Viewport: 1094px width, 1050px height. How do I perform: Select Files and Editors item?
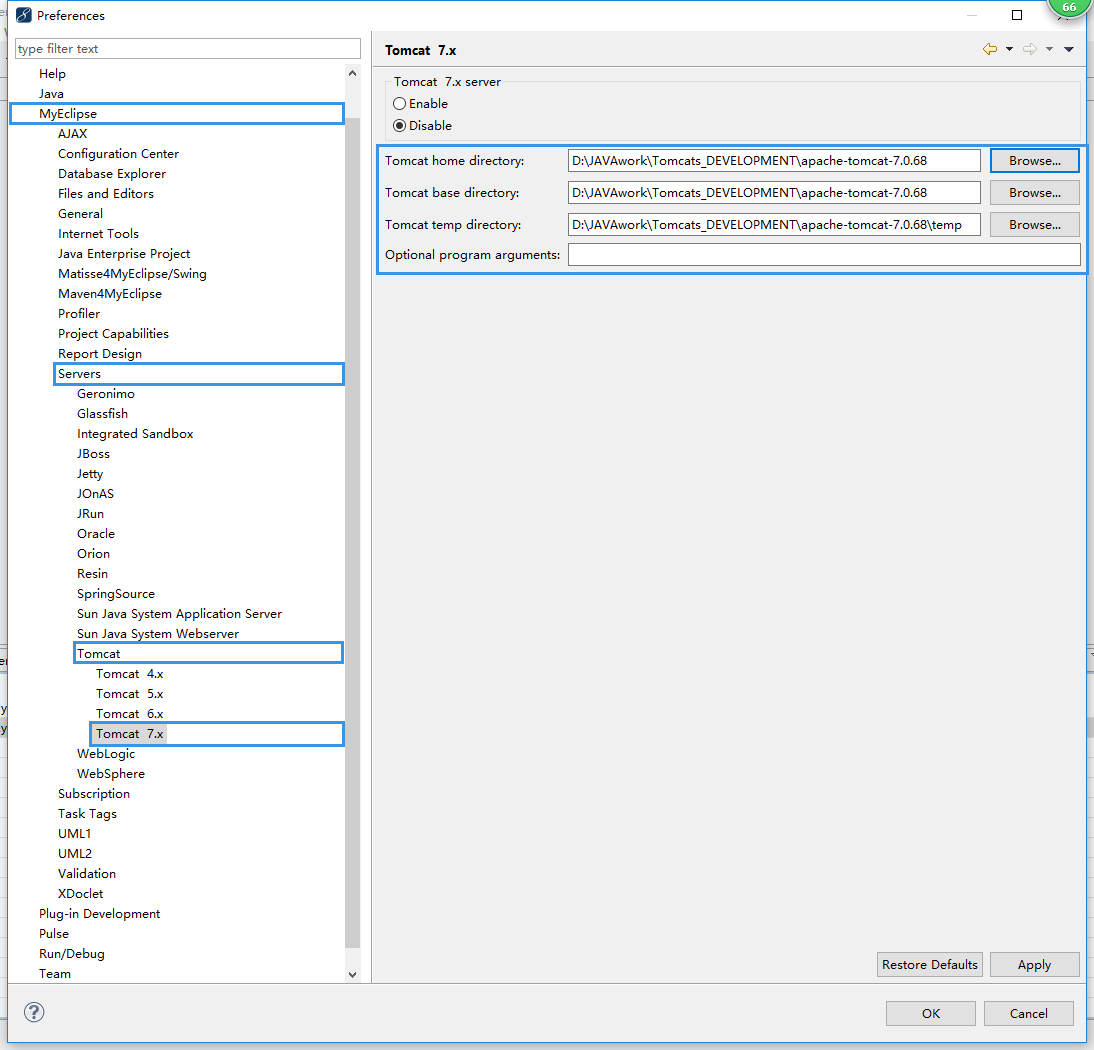105,193
